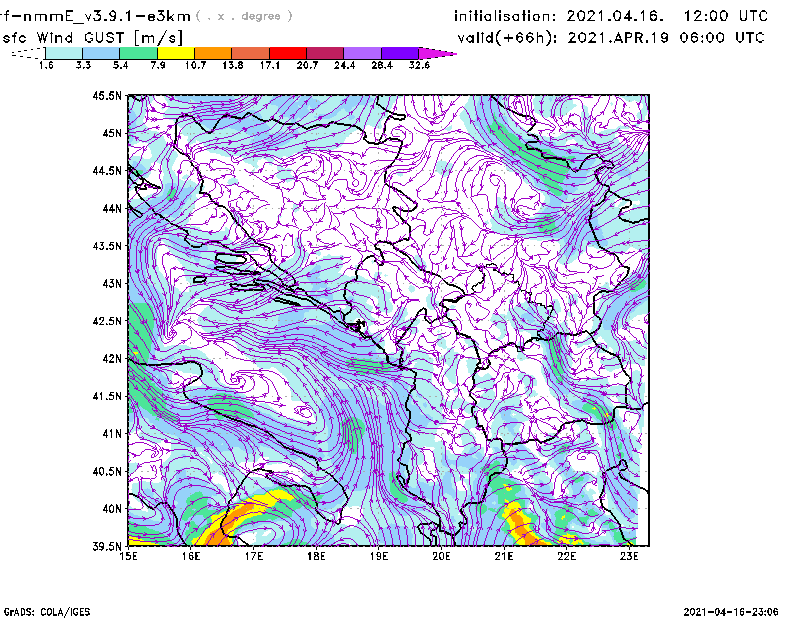Click the 45N latitude label
Viewport: 800px width, 618px height.
pos(112,133)
